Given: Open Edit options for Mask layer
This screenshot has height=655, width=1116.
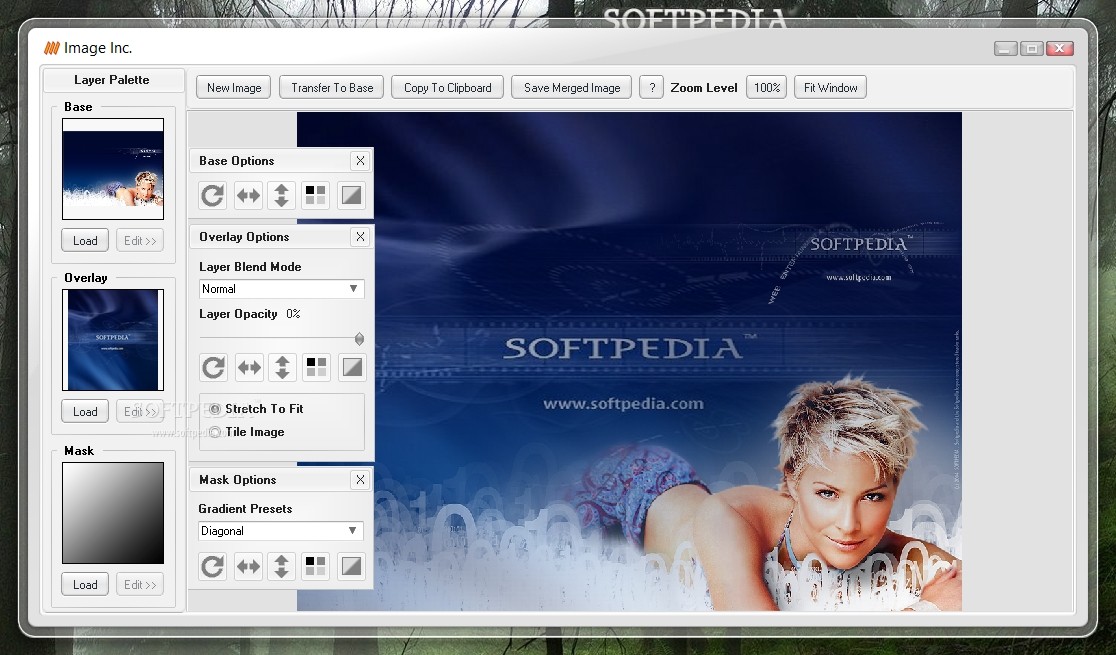Looking at the screenshot, I should point(140,585).
